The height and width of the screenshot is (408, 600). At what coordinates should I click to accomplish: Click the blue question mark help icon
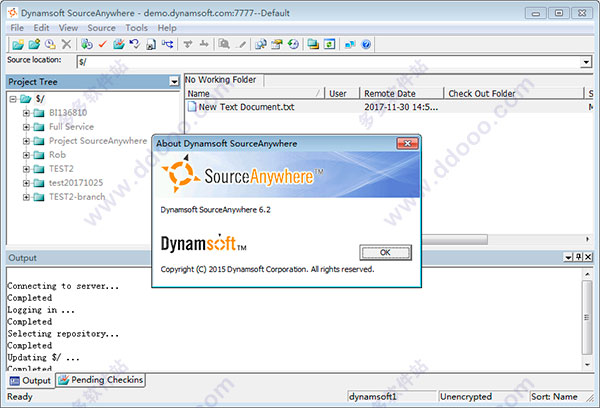tap(366, 44)
